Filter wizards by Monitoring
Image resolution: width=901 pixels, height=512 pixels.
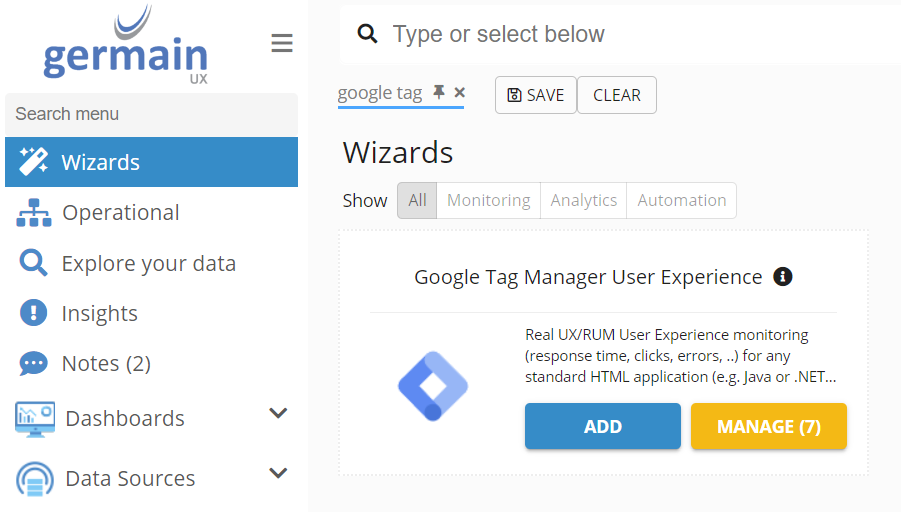click(x=488, y=200)
